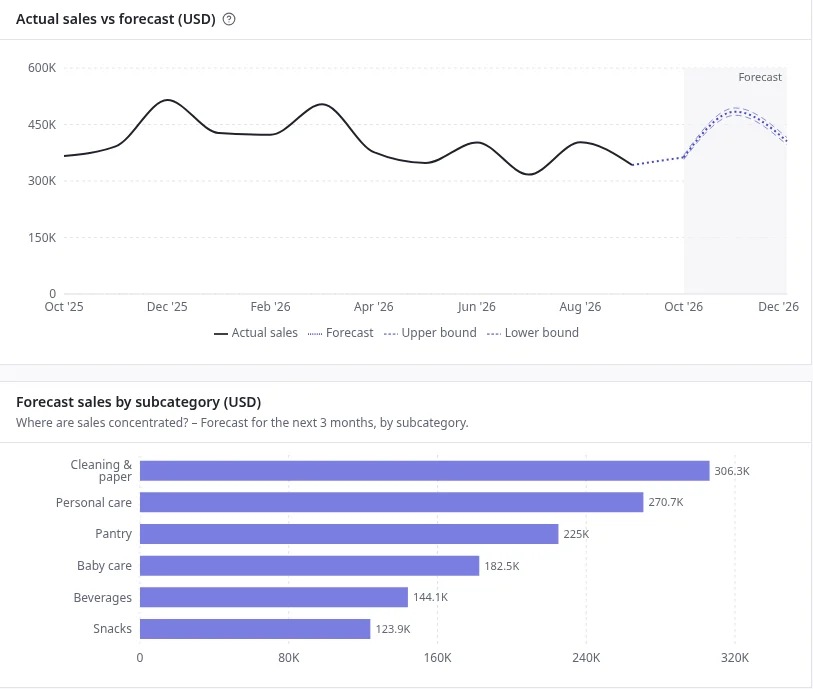This screenshot has width=813, height=689.
Task: Click the Feb '26 axis label
Action: coord(270,307)
